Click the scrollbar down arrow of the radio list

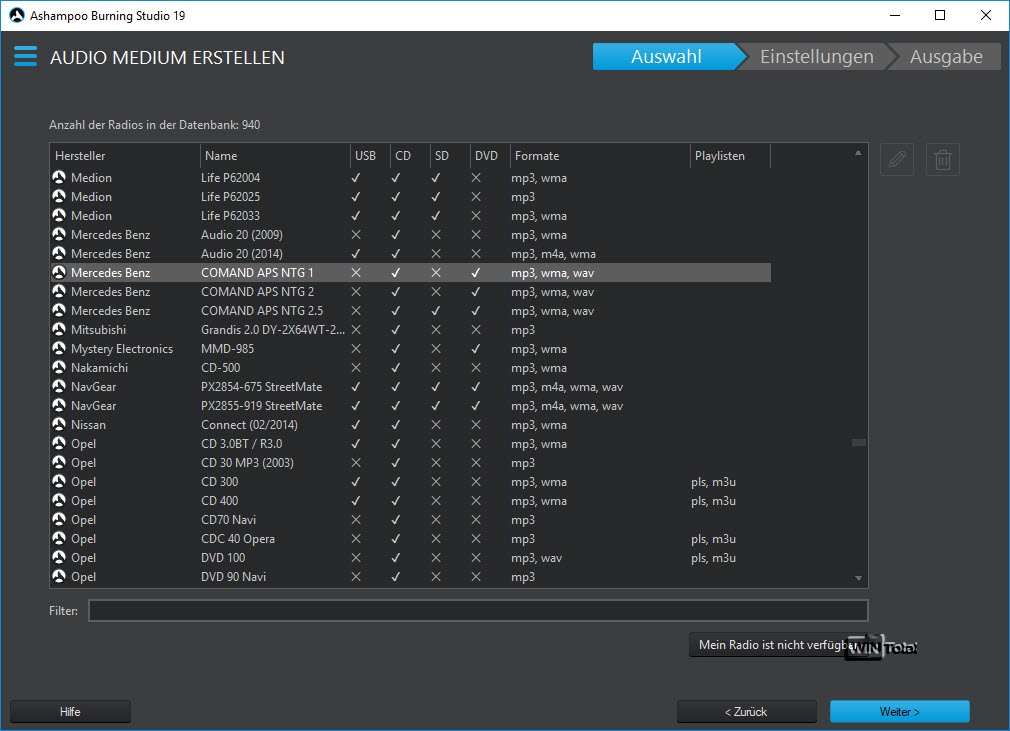click(x=858, y=578)
